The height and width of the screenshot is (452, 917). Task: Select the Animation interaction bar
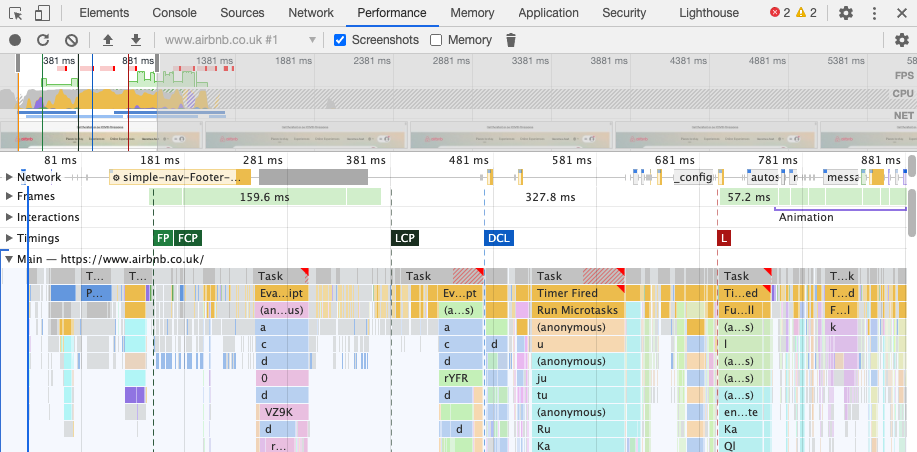(840, 209)
